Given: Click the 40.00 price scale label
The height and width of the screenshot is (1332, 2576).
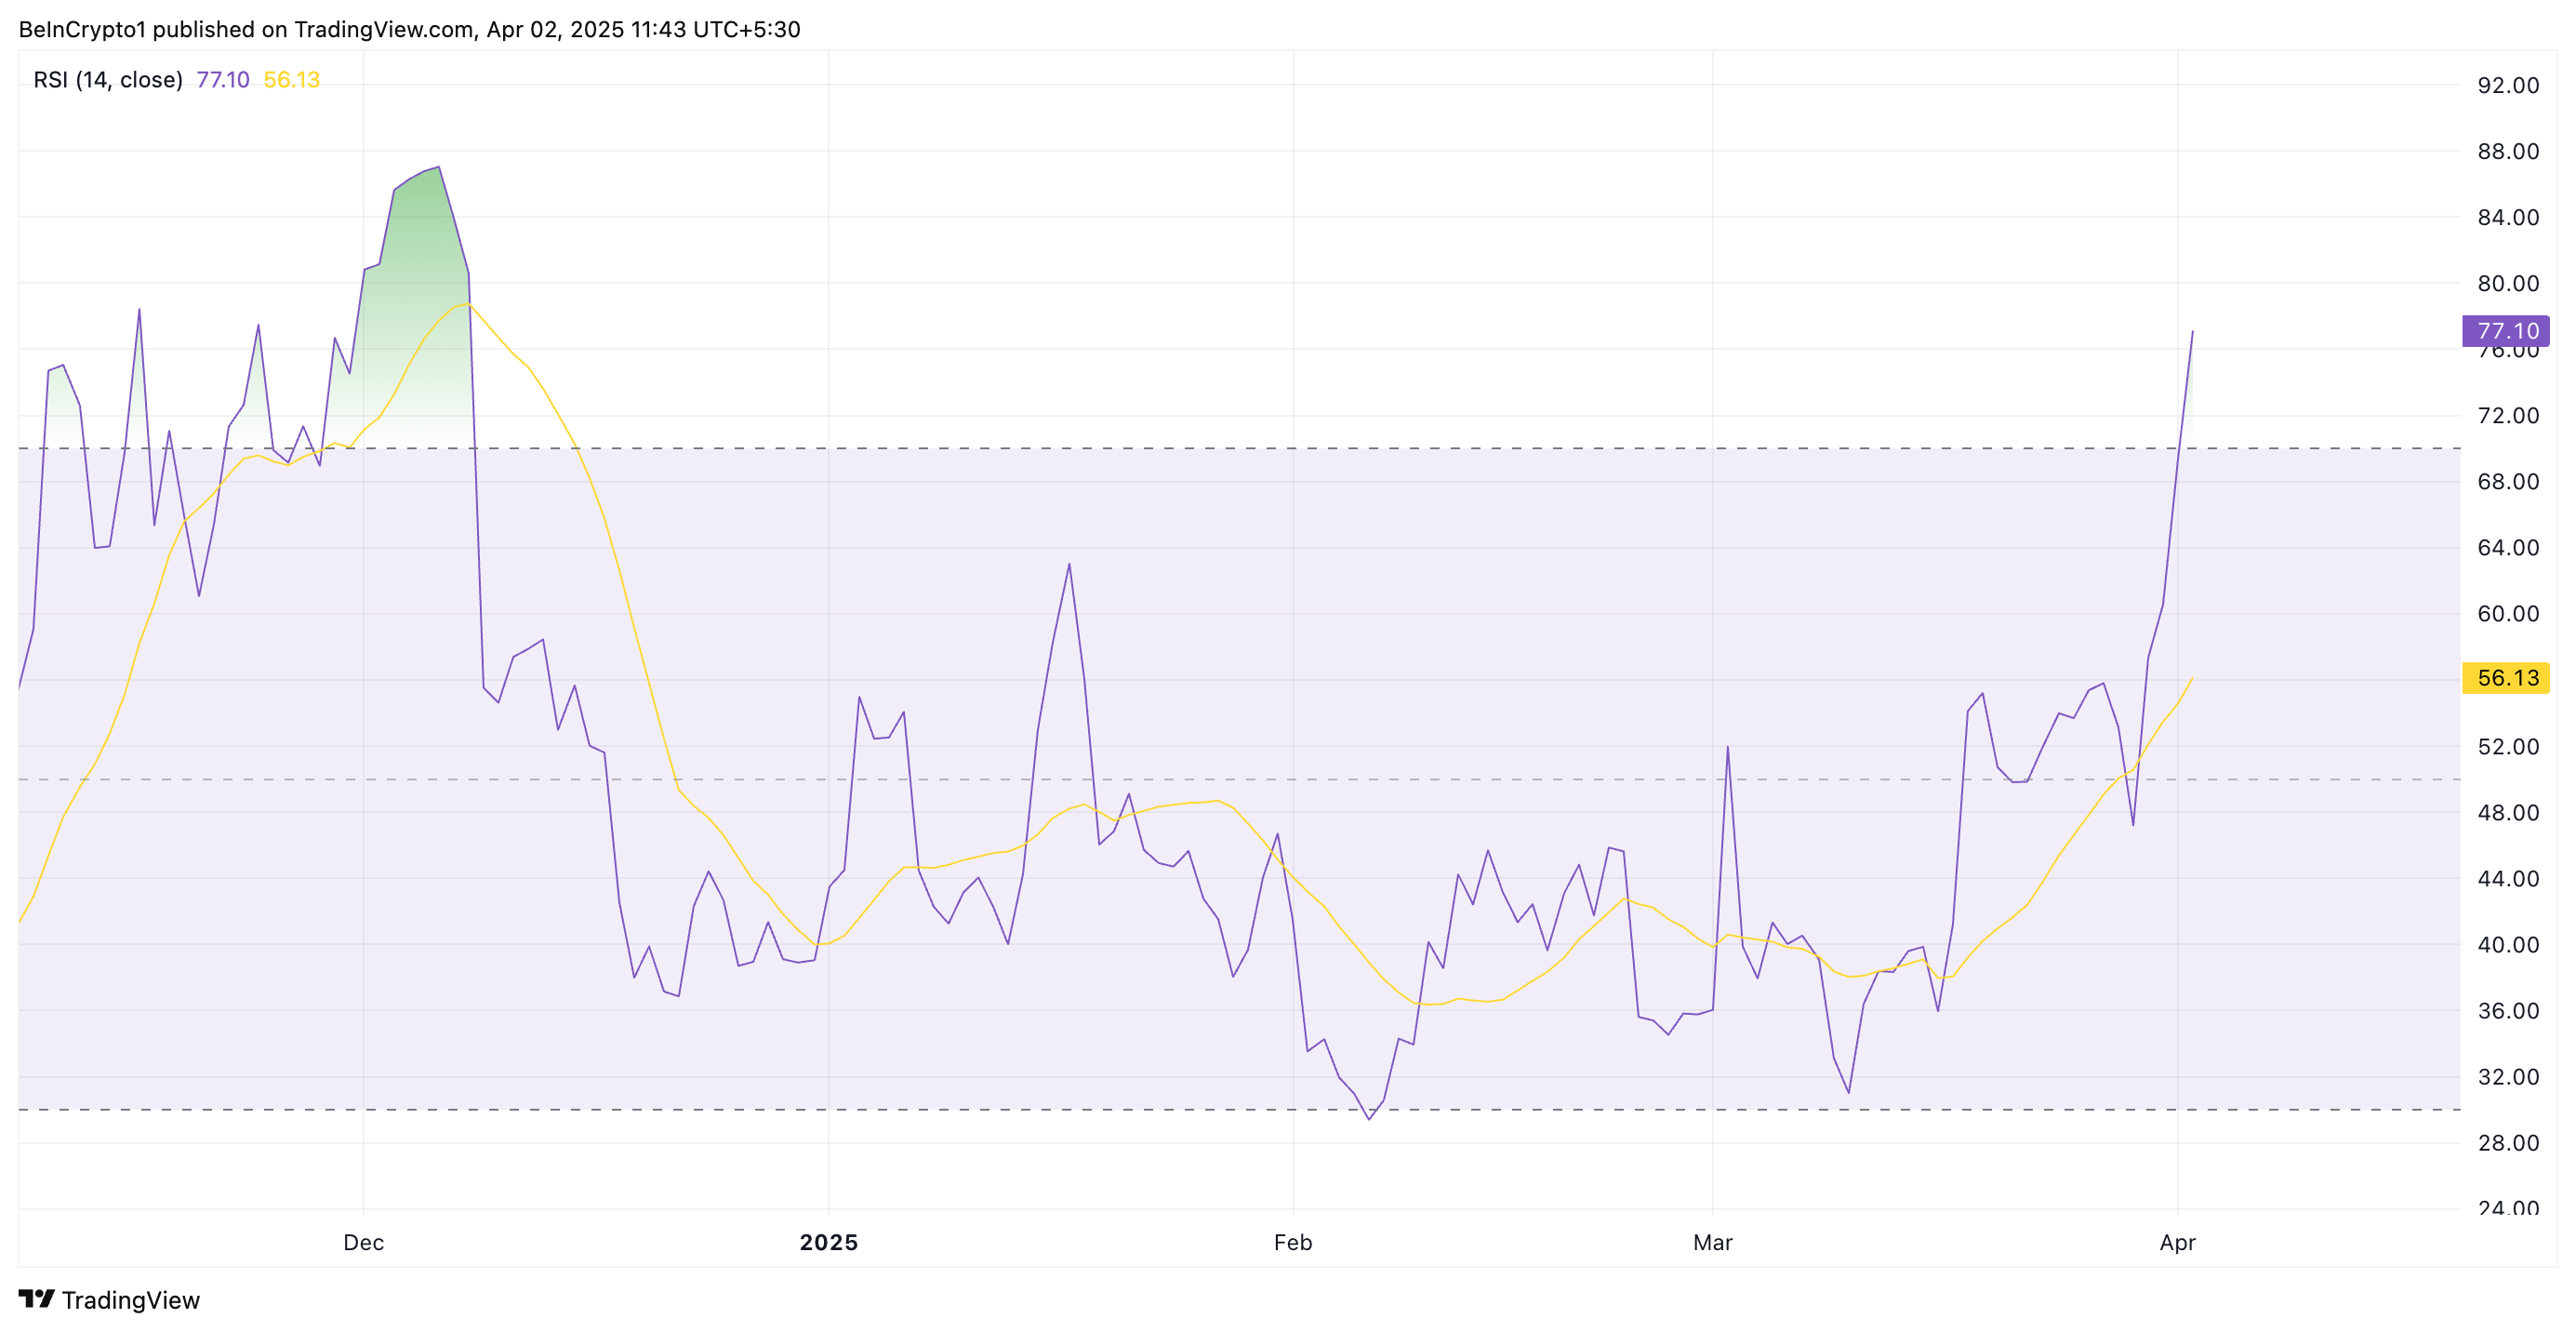Looking at the screenshot, I should click(2507, 945).
